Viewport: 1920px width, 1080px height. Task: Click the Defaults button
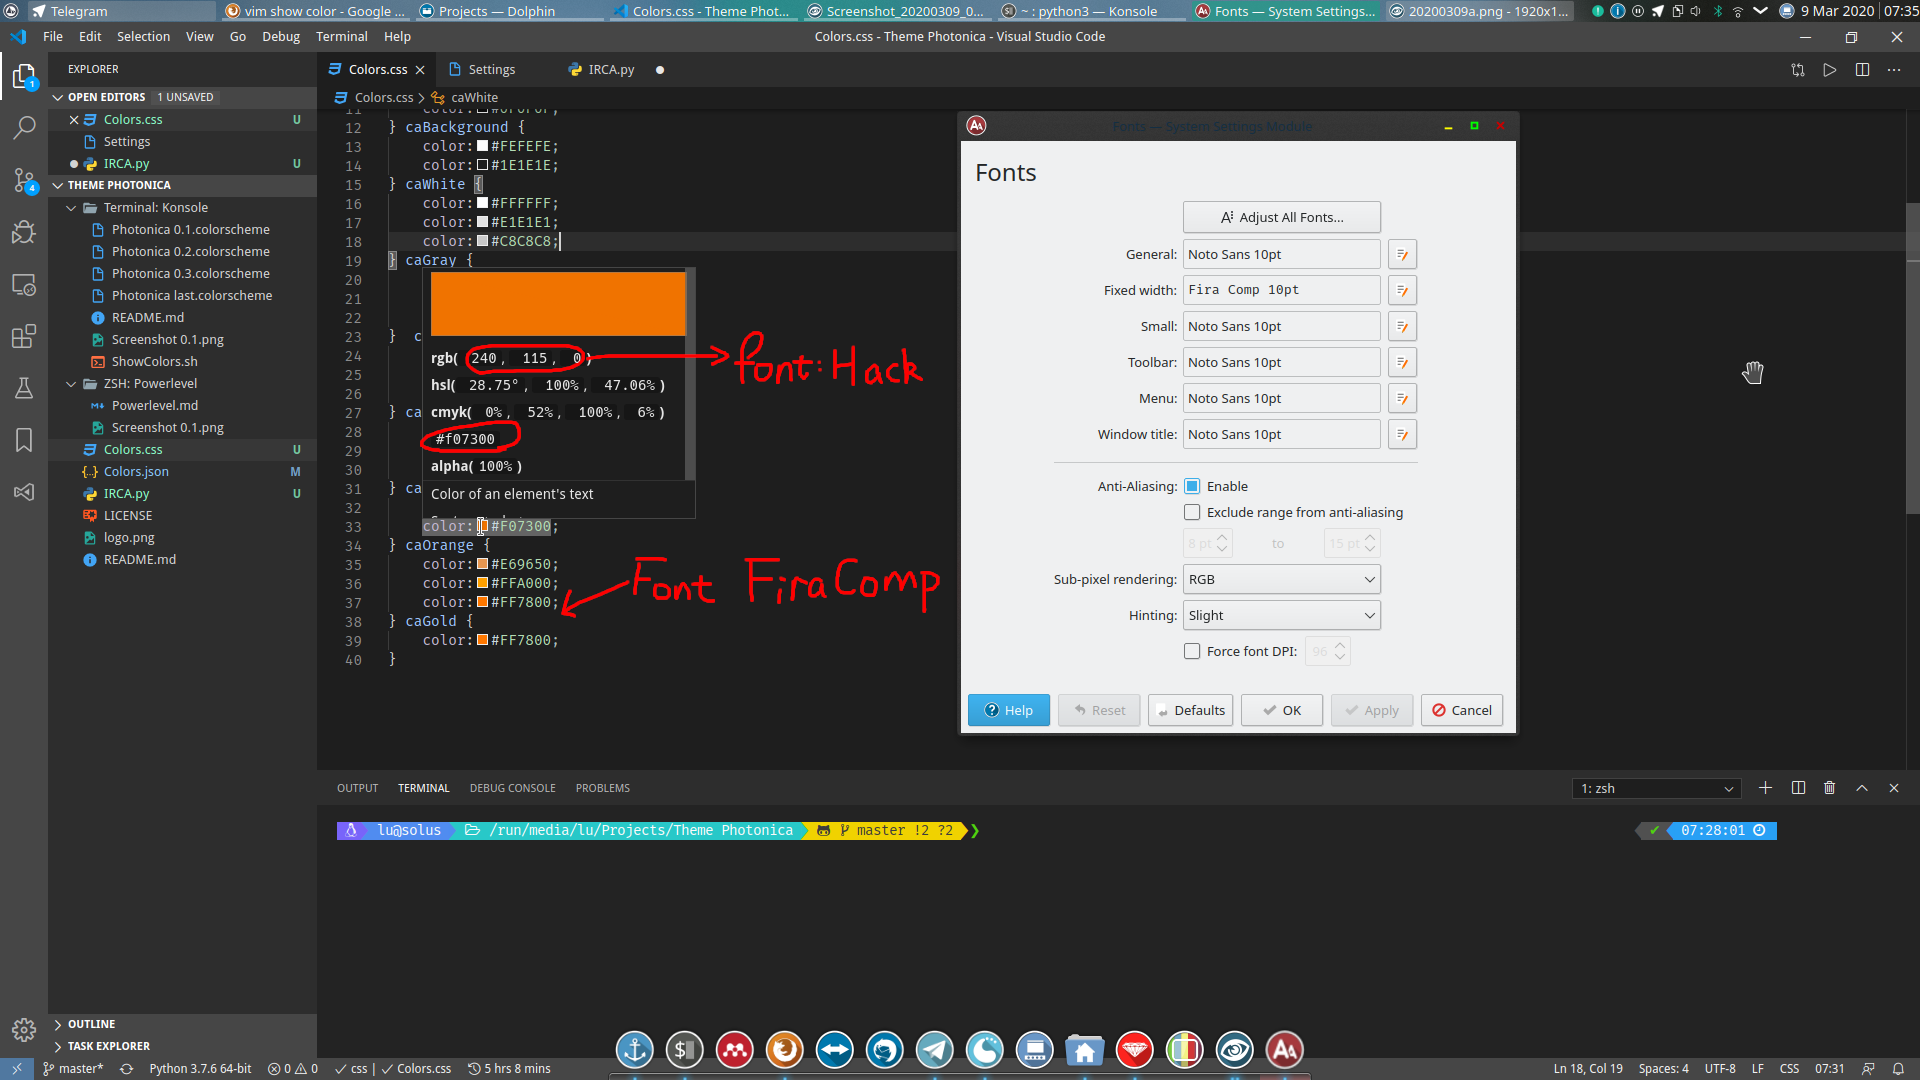1190,711
